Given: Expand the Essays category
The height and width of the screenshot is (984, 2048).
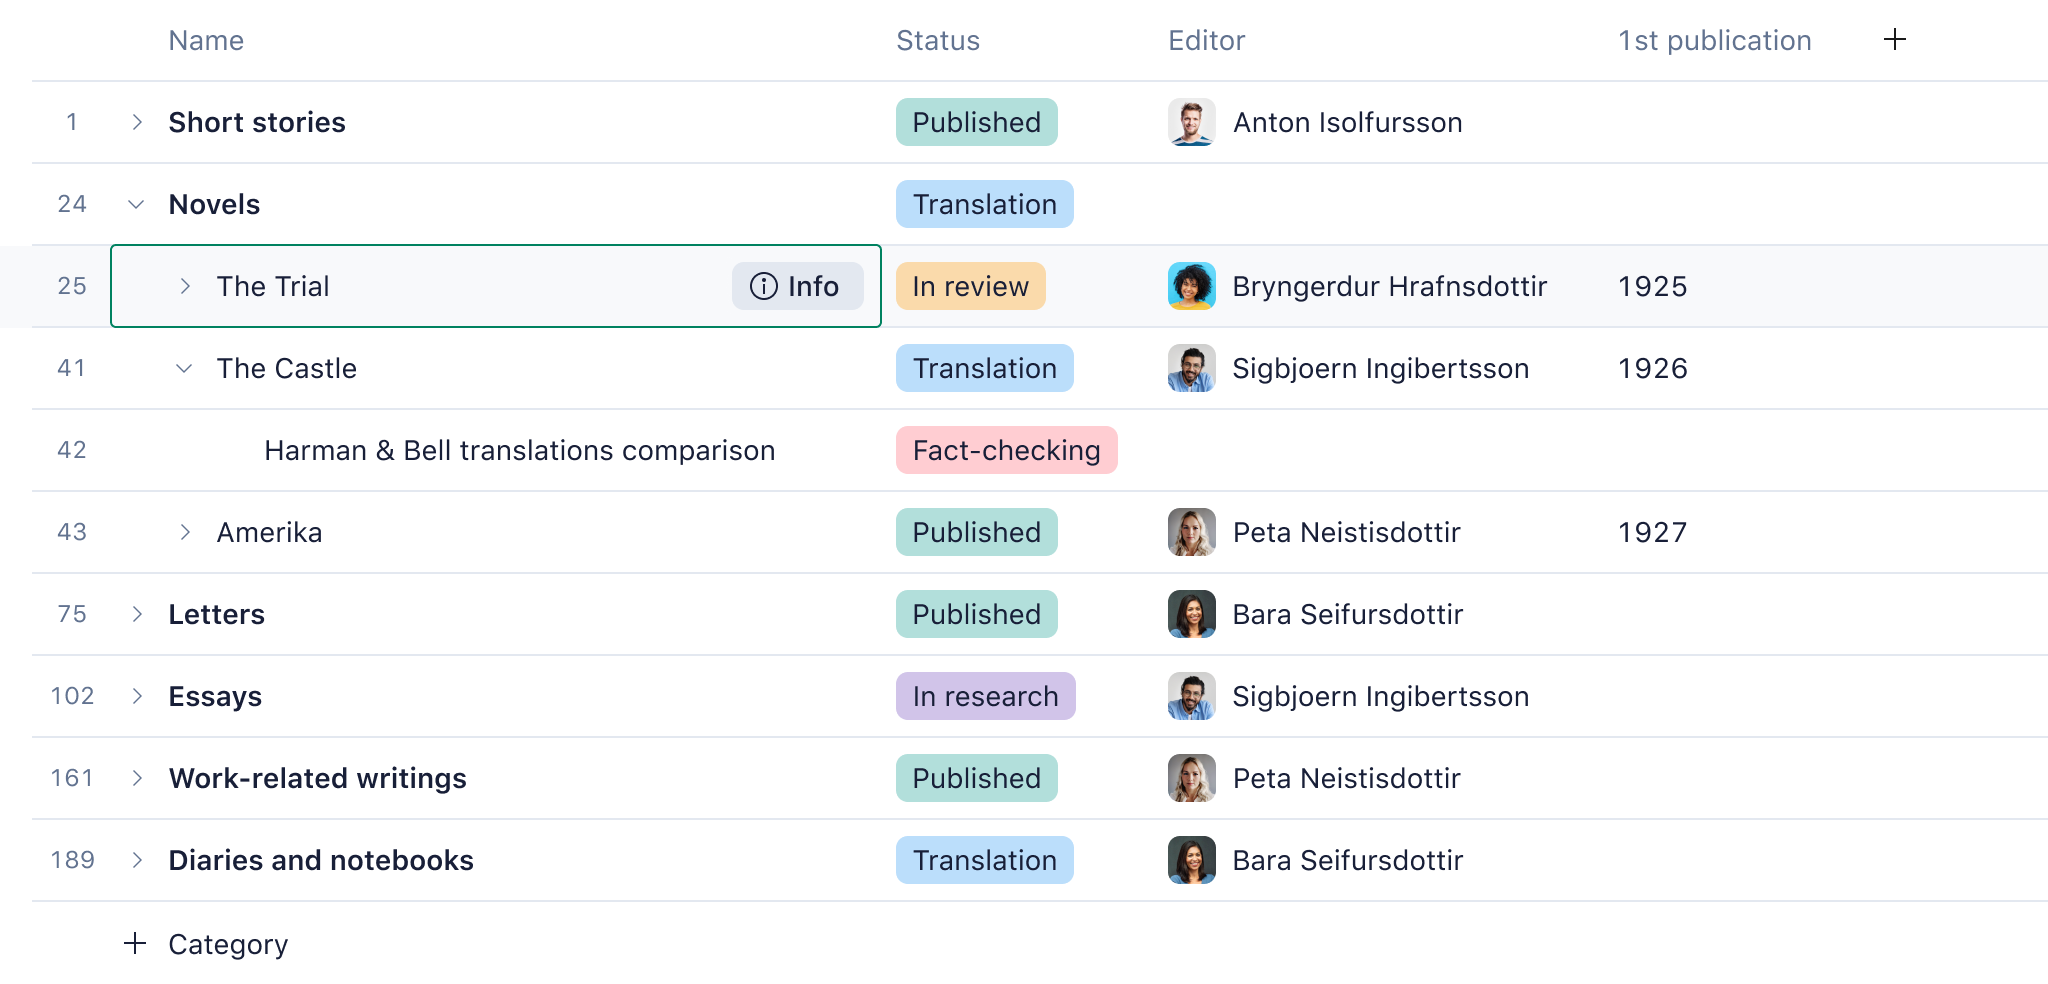Looking at the screenshot, I should point(137,696).
